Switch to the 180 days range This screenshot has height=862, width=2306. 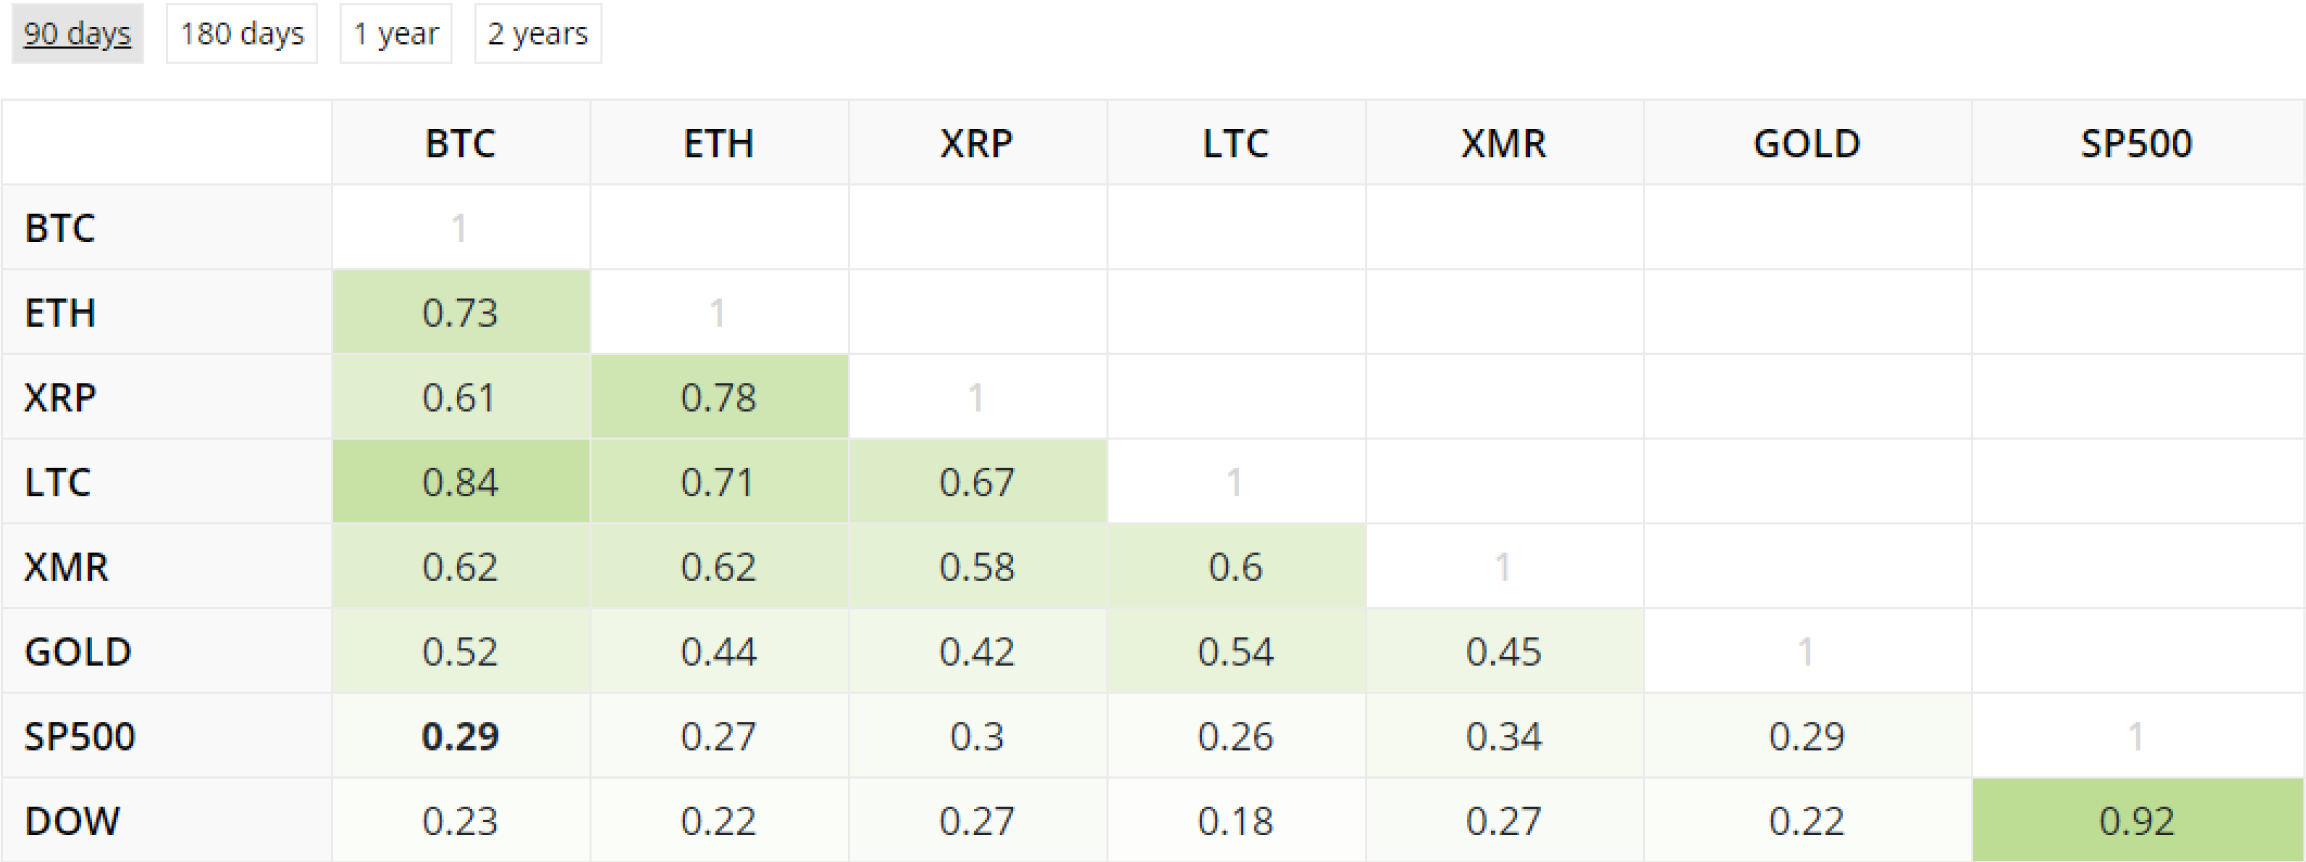pos(242,34)
